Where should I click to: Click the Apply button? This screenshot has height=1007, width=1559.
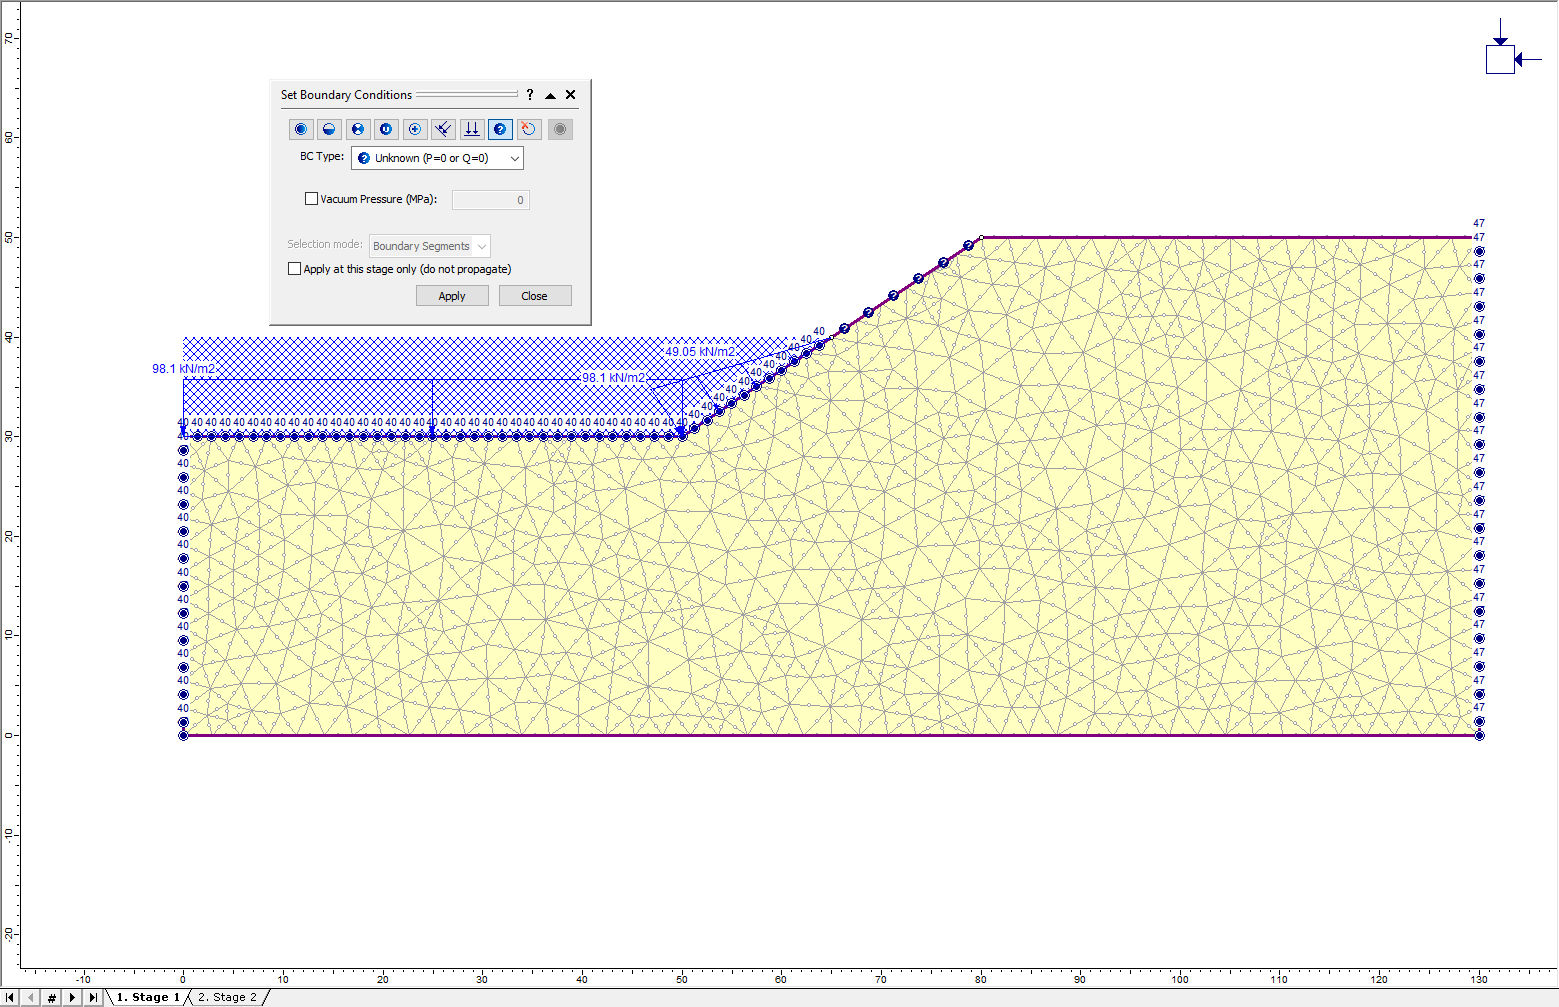(x=452, y=295)
